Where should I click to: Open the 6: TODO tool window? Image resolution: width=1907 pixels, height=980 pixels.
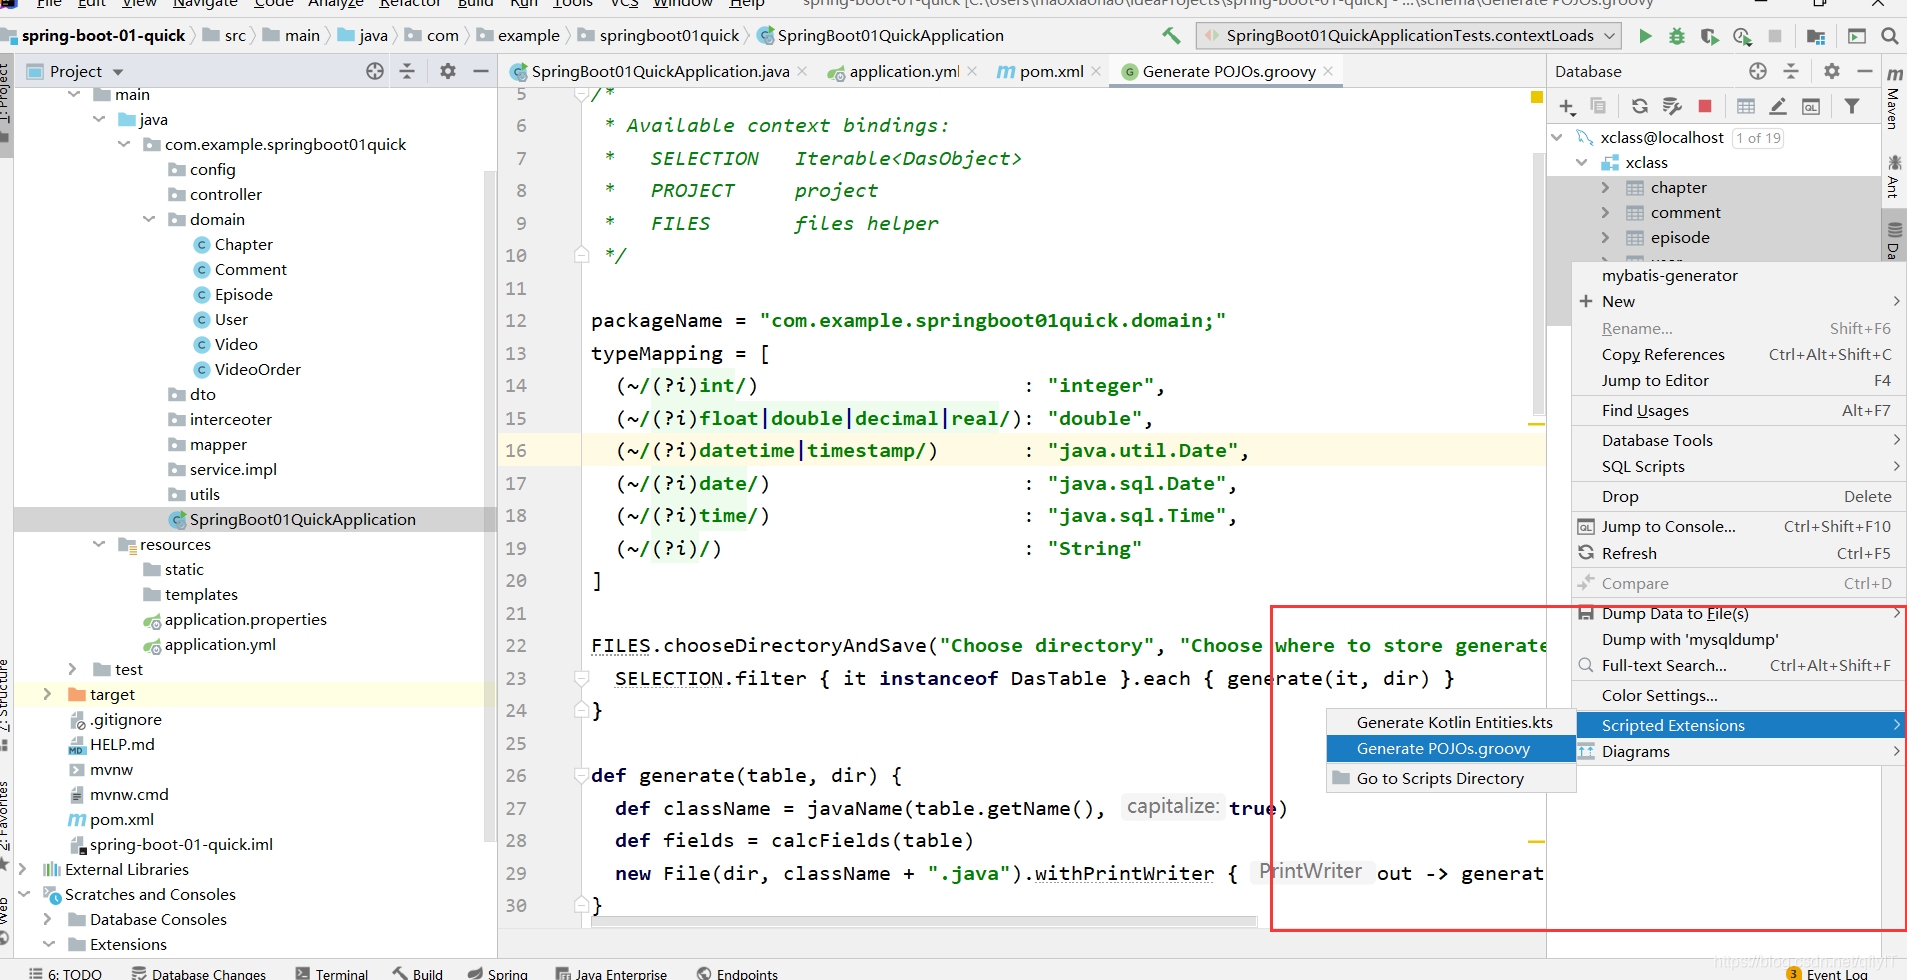pyautogui.click(x=65, y=973)
